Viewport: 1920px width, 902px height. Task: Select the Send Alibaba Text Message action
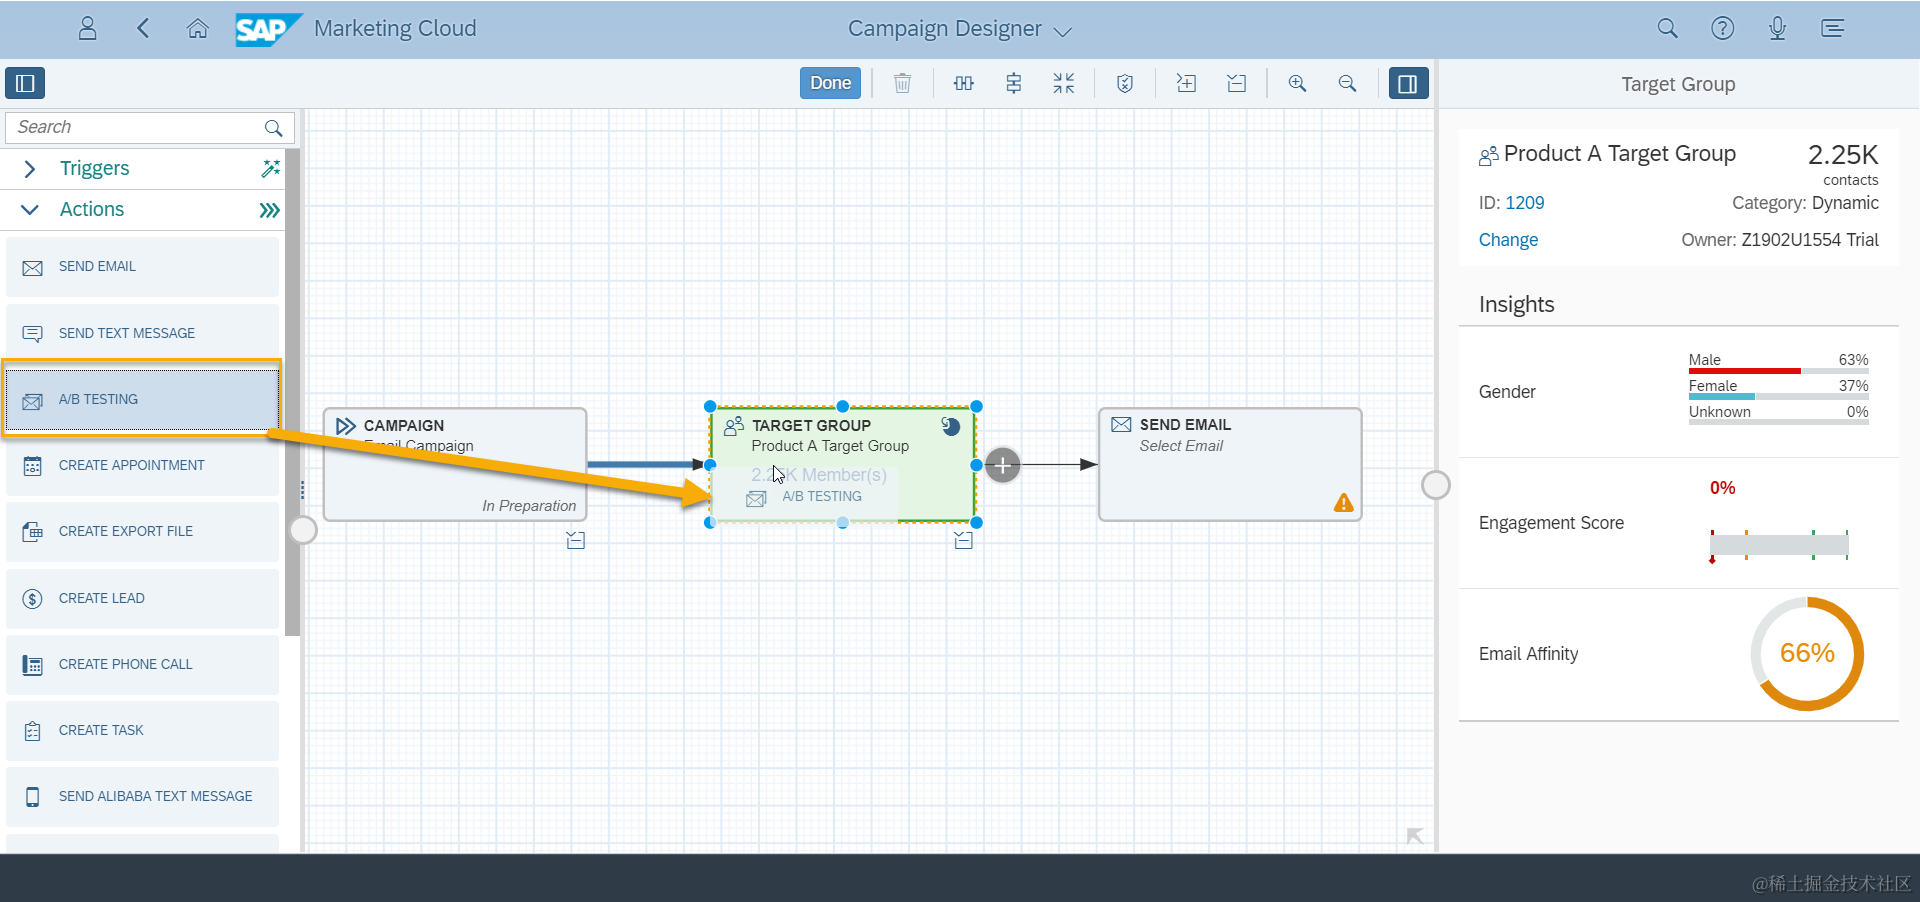142,796
